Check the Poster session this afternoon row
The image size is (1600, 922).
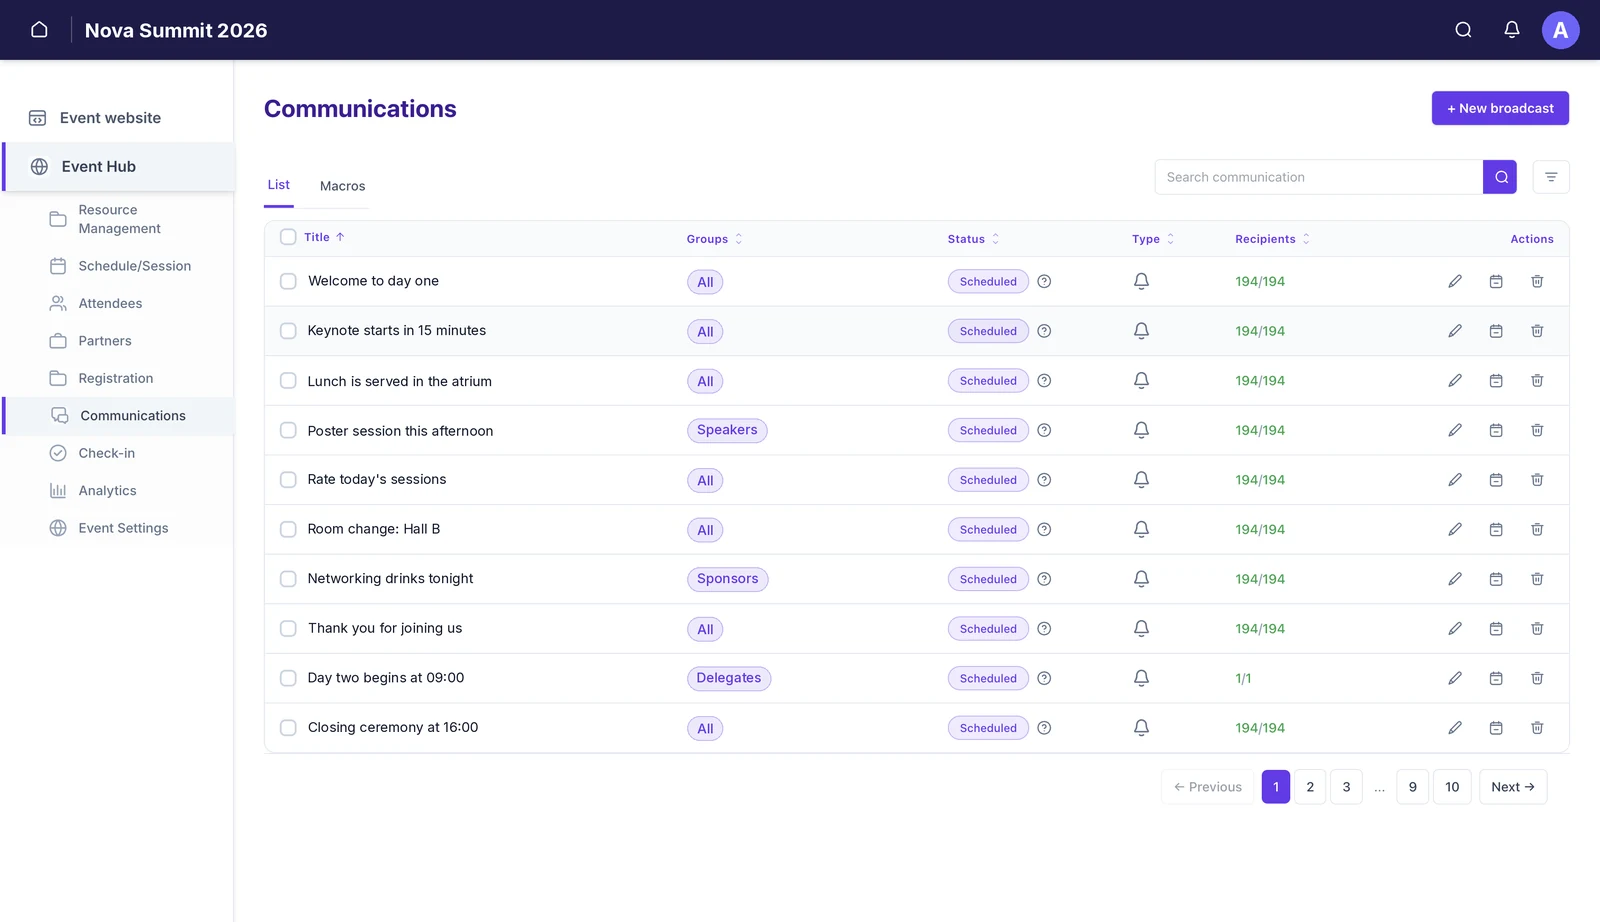tap(288, 430)
